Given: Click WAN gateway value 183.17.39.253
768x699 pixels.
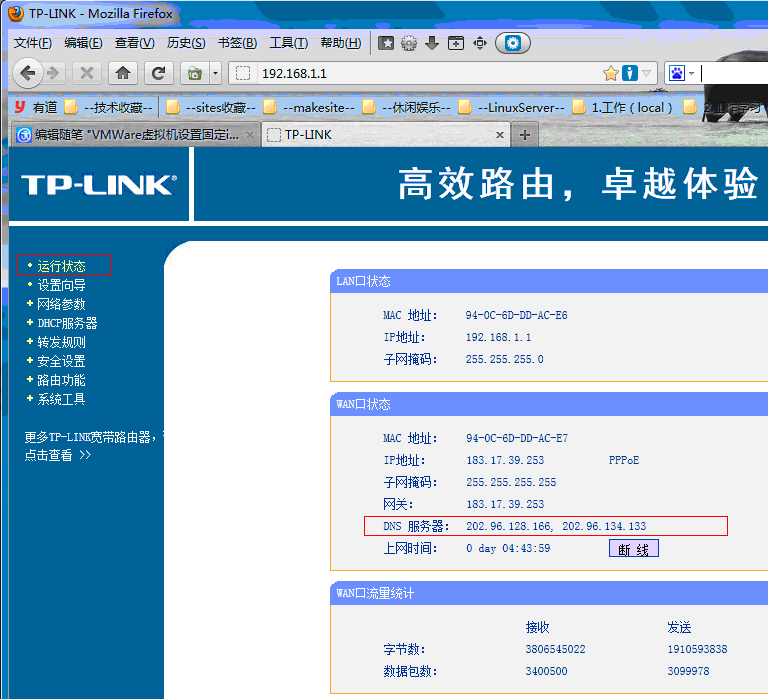Looking at the screenshot, I should [x=505, y=504].
